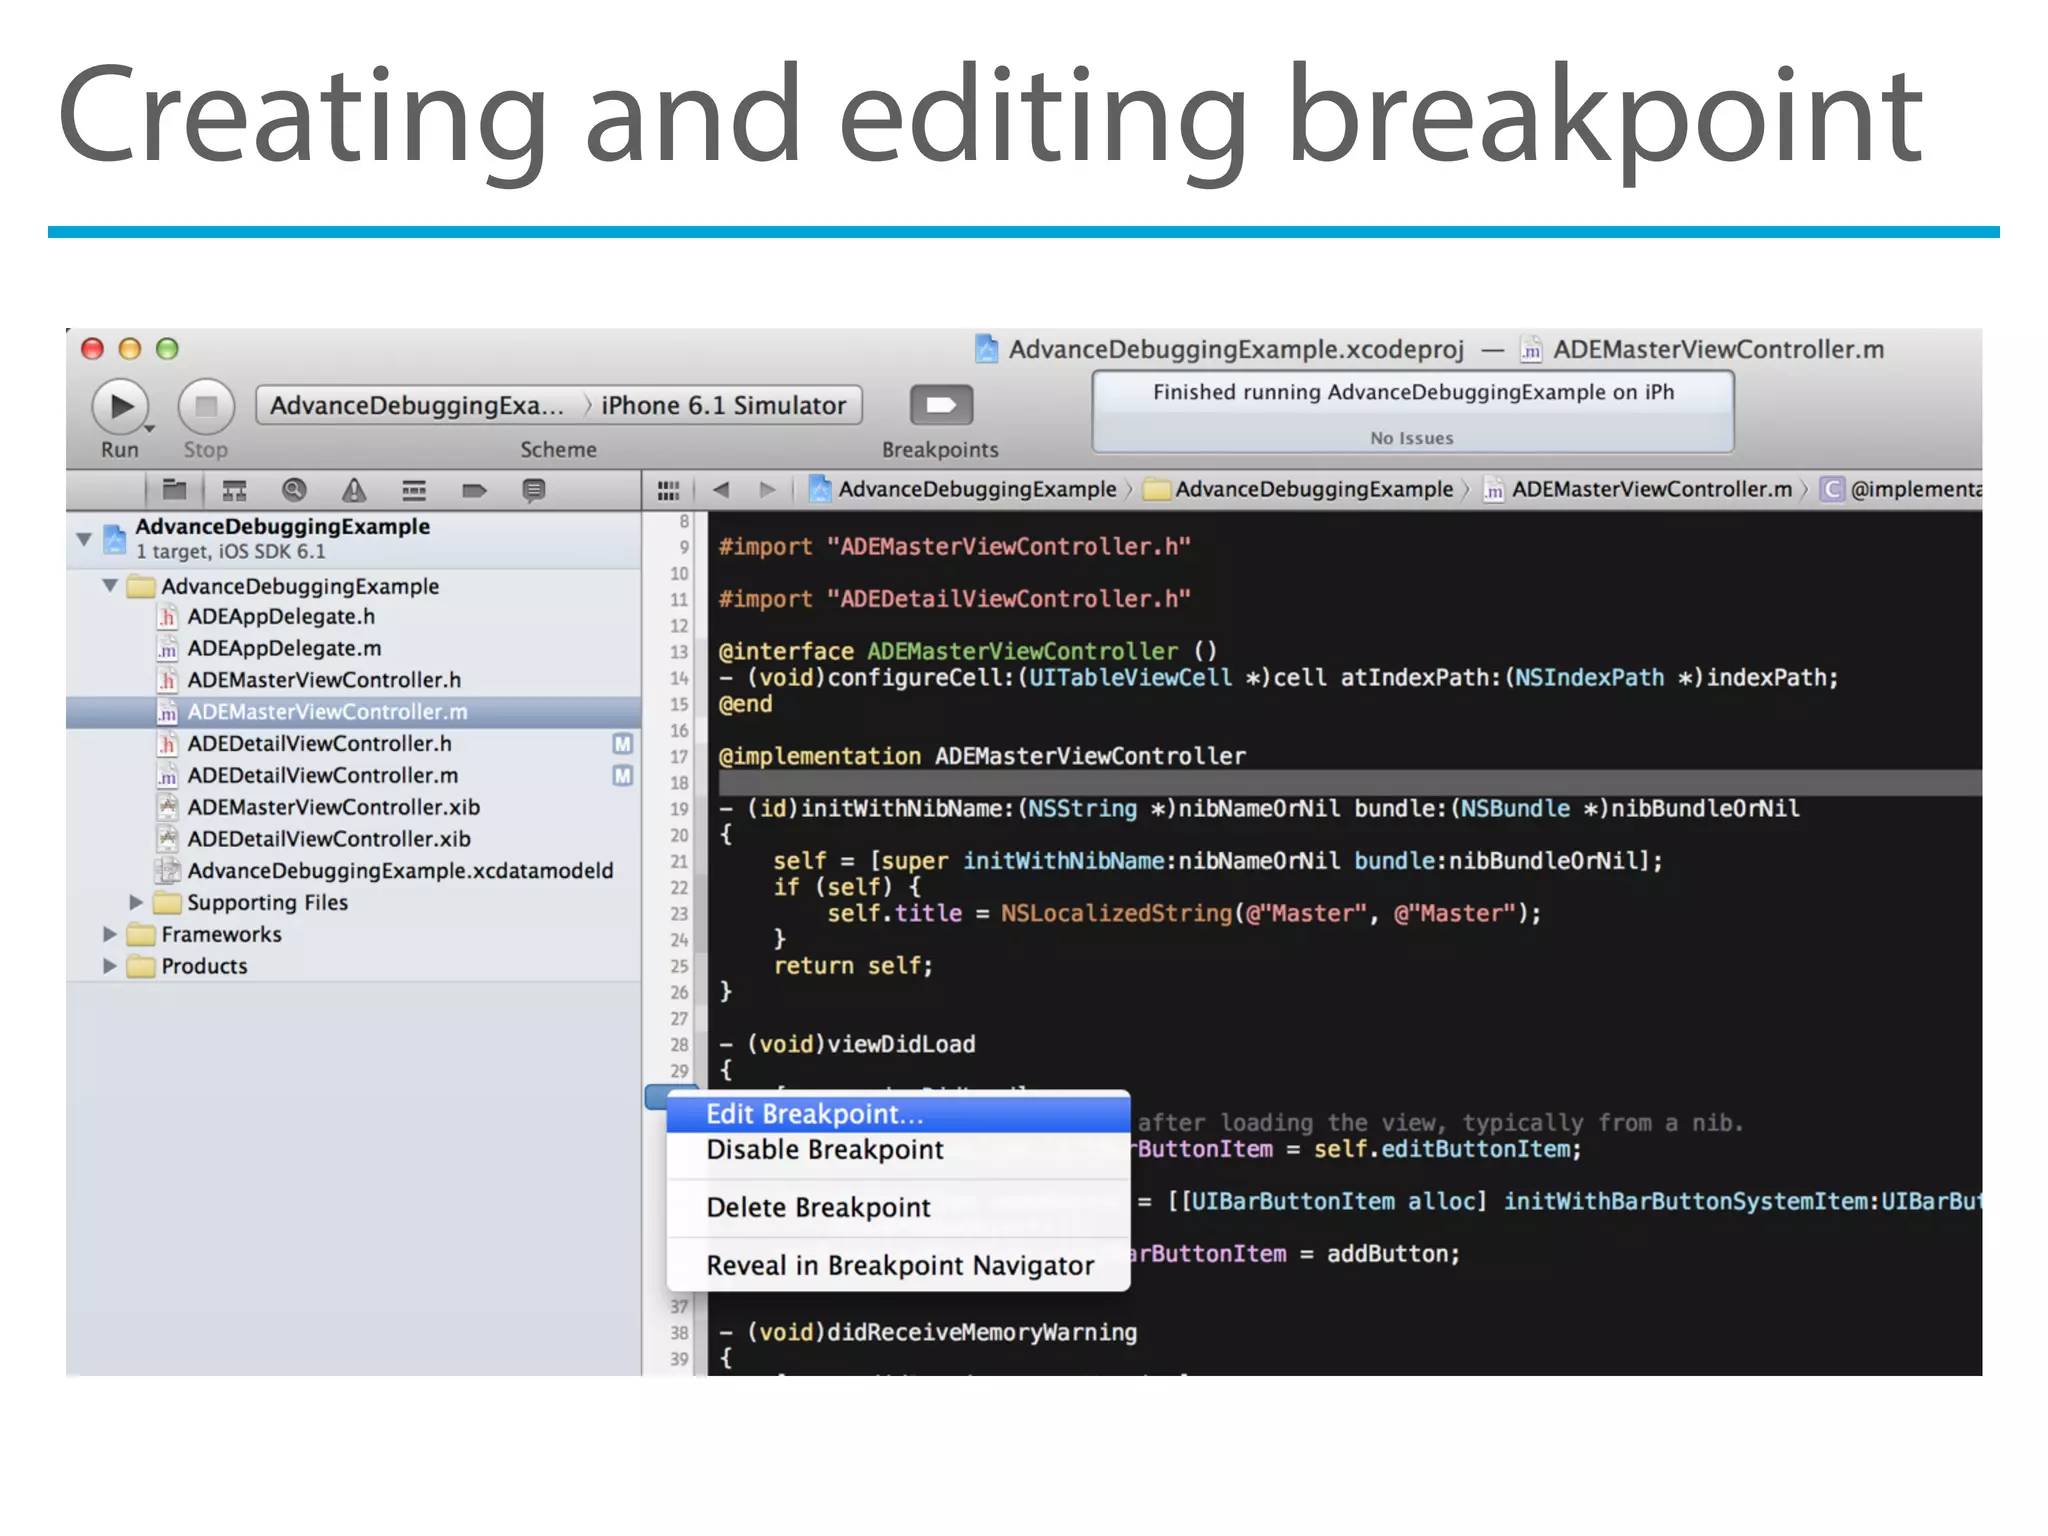Click the project icon in title bar

tap(986, 349)
